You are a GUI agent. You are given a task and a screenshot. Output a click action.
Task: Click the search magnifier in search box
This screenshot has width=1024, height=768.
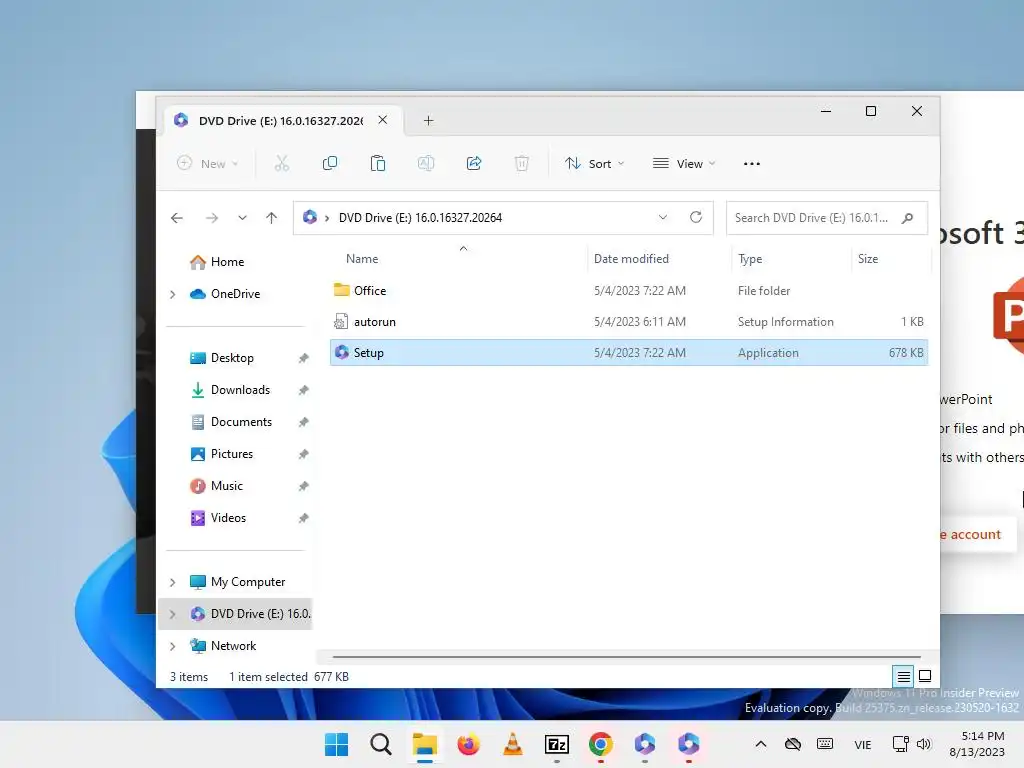(907, 218)
